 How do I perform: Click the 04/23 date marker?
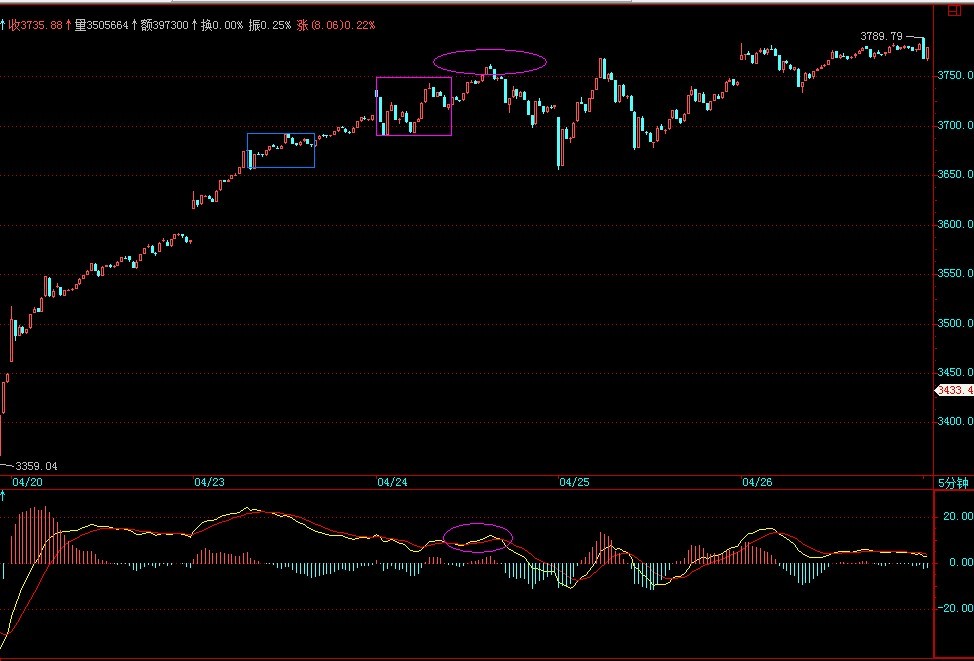point(209,483)
